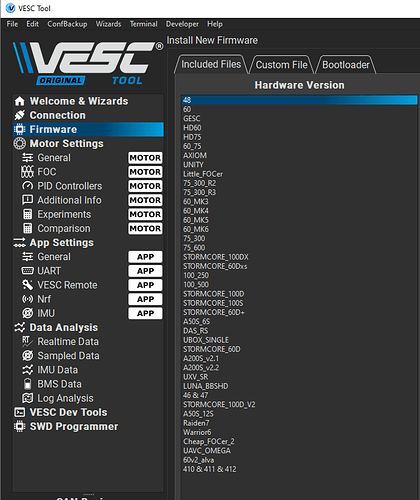Screen dimensions: 420x500
Task: Select hardware version 48
Action: (x=299, y=100)
